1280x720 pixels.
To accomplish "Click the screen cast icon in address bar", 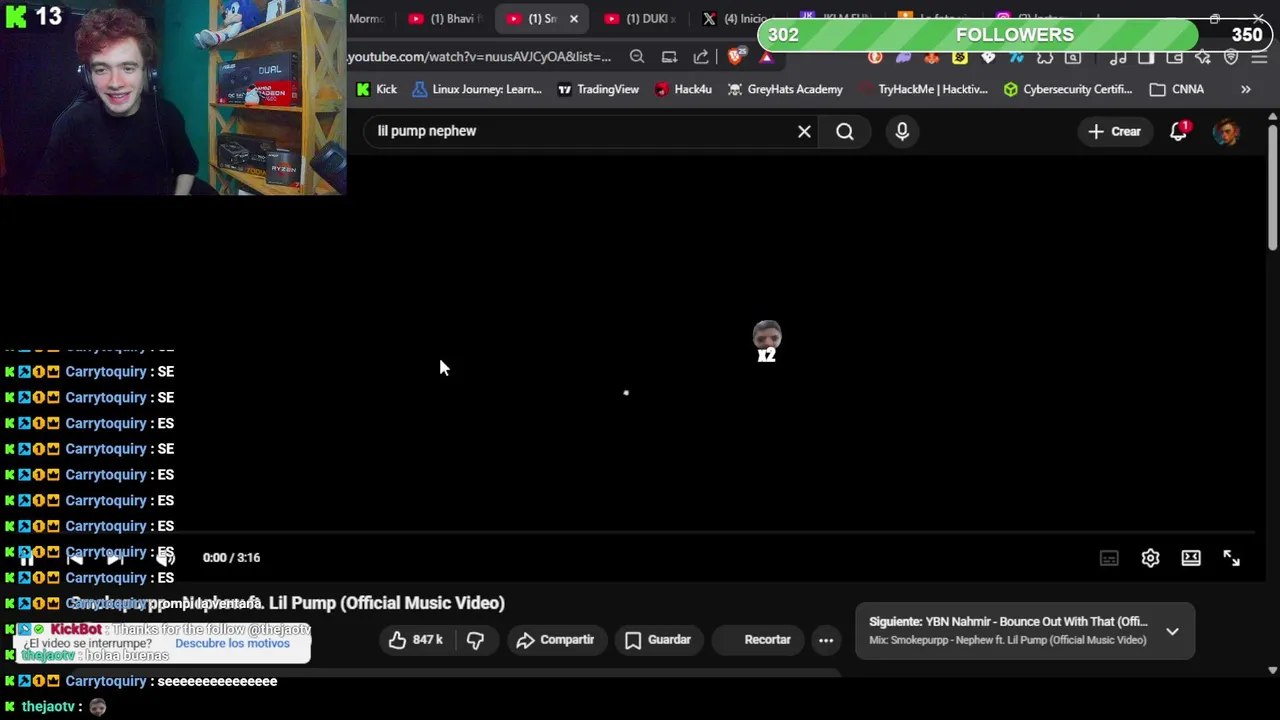I will [669, 57].
